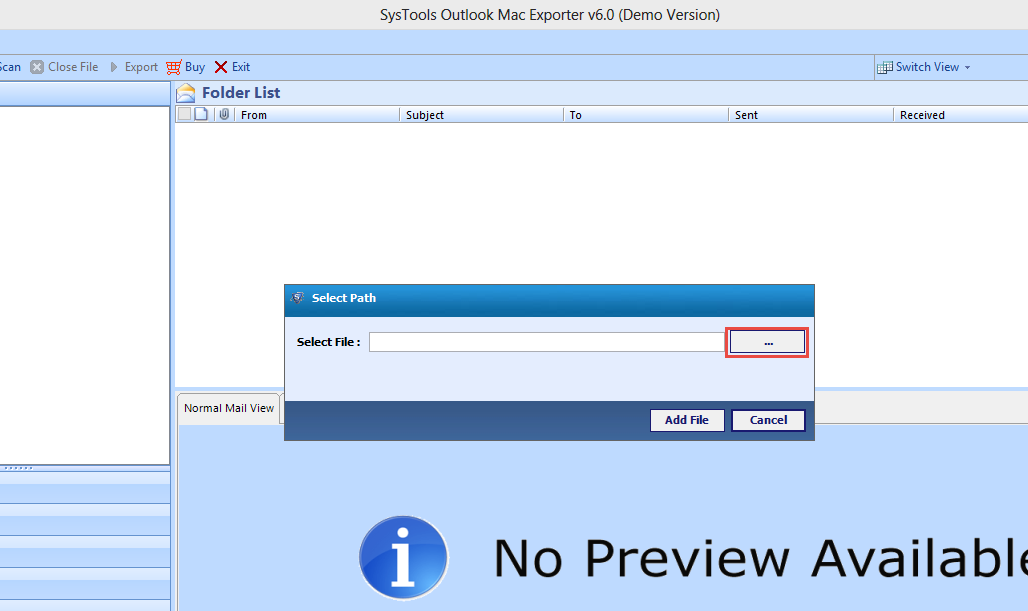Cancel the Select Path dialog
Image resolution: width=1028 pixels, height=611 pixels.
coord(768,420)
